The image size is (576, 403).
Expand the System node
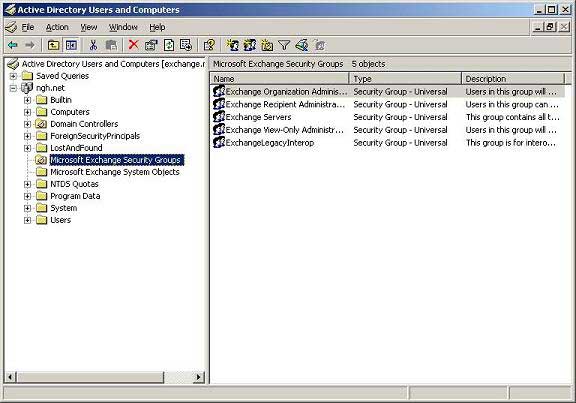pyautogui.click(x=27, y=208)
